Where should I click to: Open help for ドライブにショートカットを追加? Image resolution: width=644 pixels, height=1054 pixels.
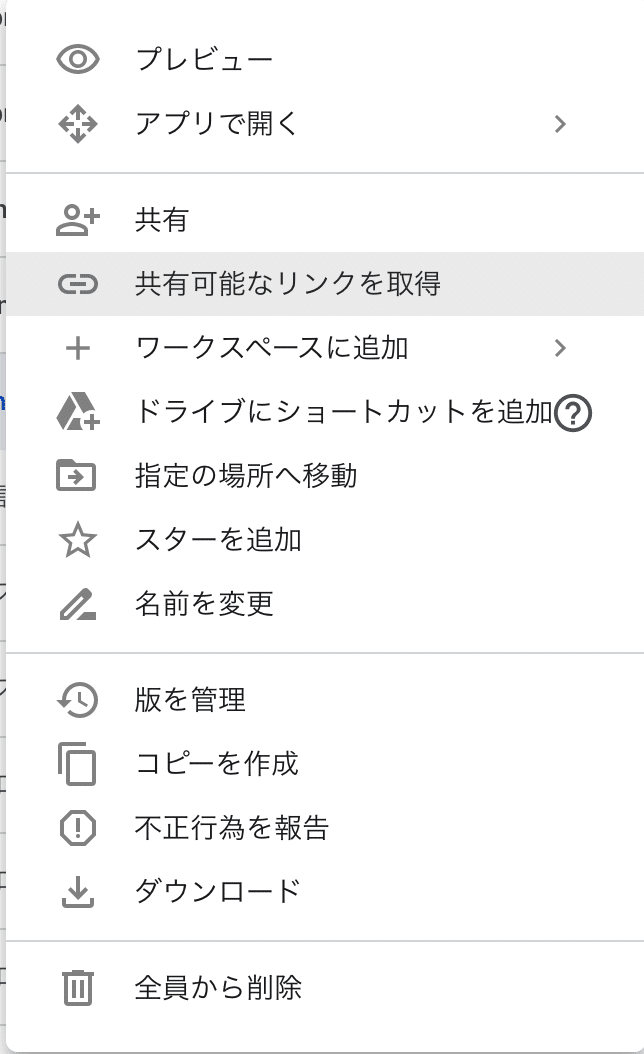574,412
